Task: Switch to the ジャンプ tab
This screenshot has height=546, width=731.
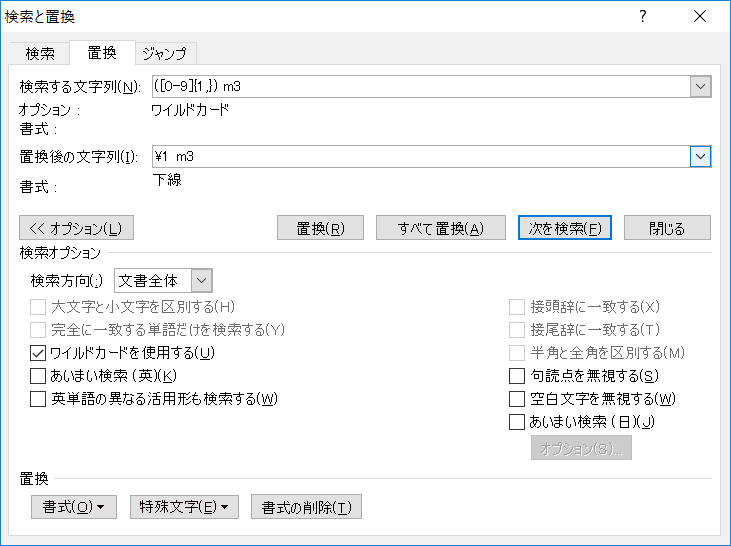Action: point(166,53)
